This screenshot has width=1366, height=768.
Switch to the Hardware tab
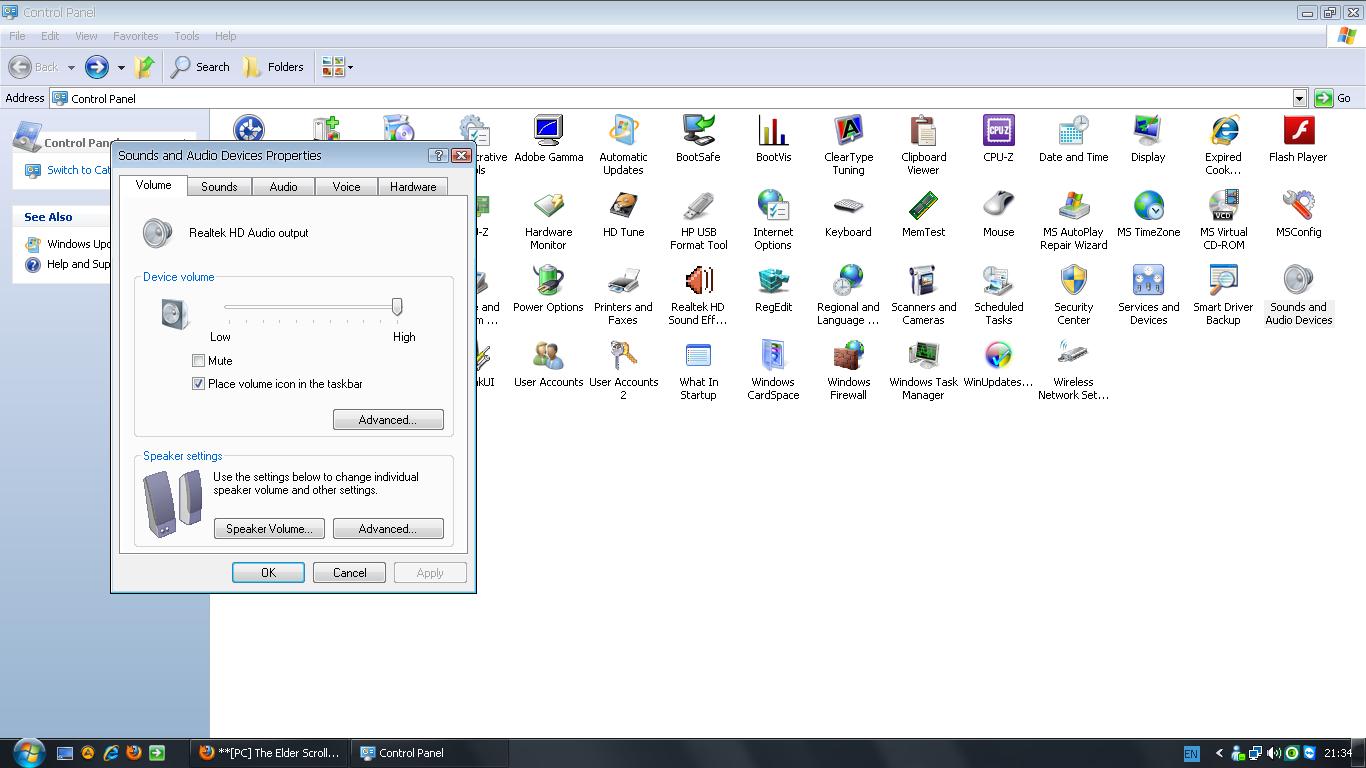[413, 187]
